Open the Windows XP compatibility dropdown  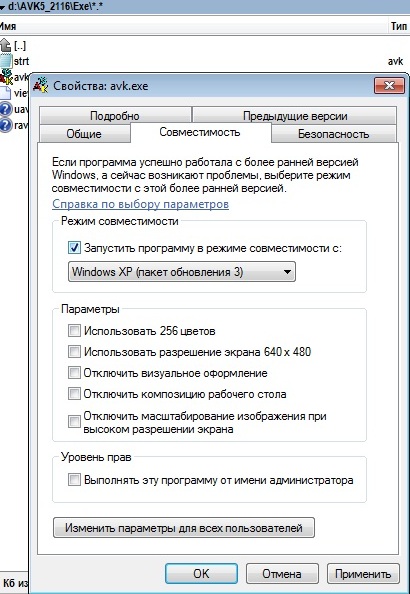(x=182, y=272)
